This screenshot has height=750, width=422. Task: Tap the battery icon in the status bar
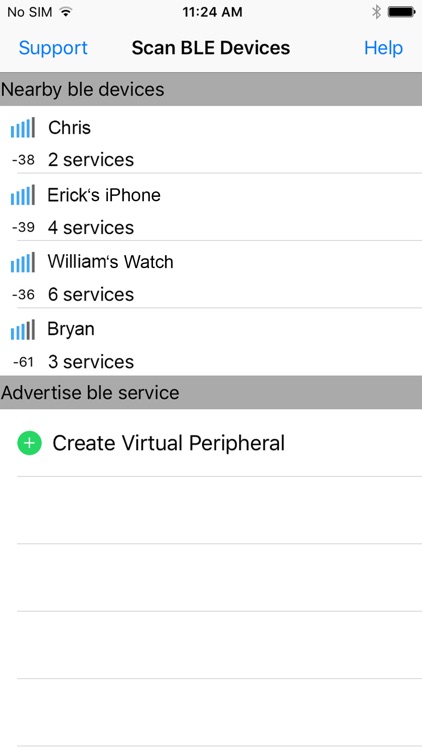(x=401, y=12)
